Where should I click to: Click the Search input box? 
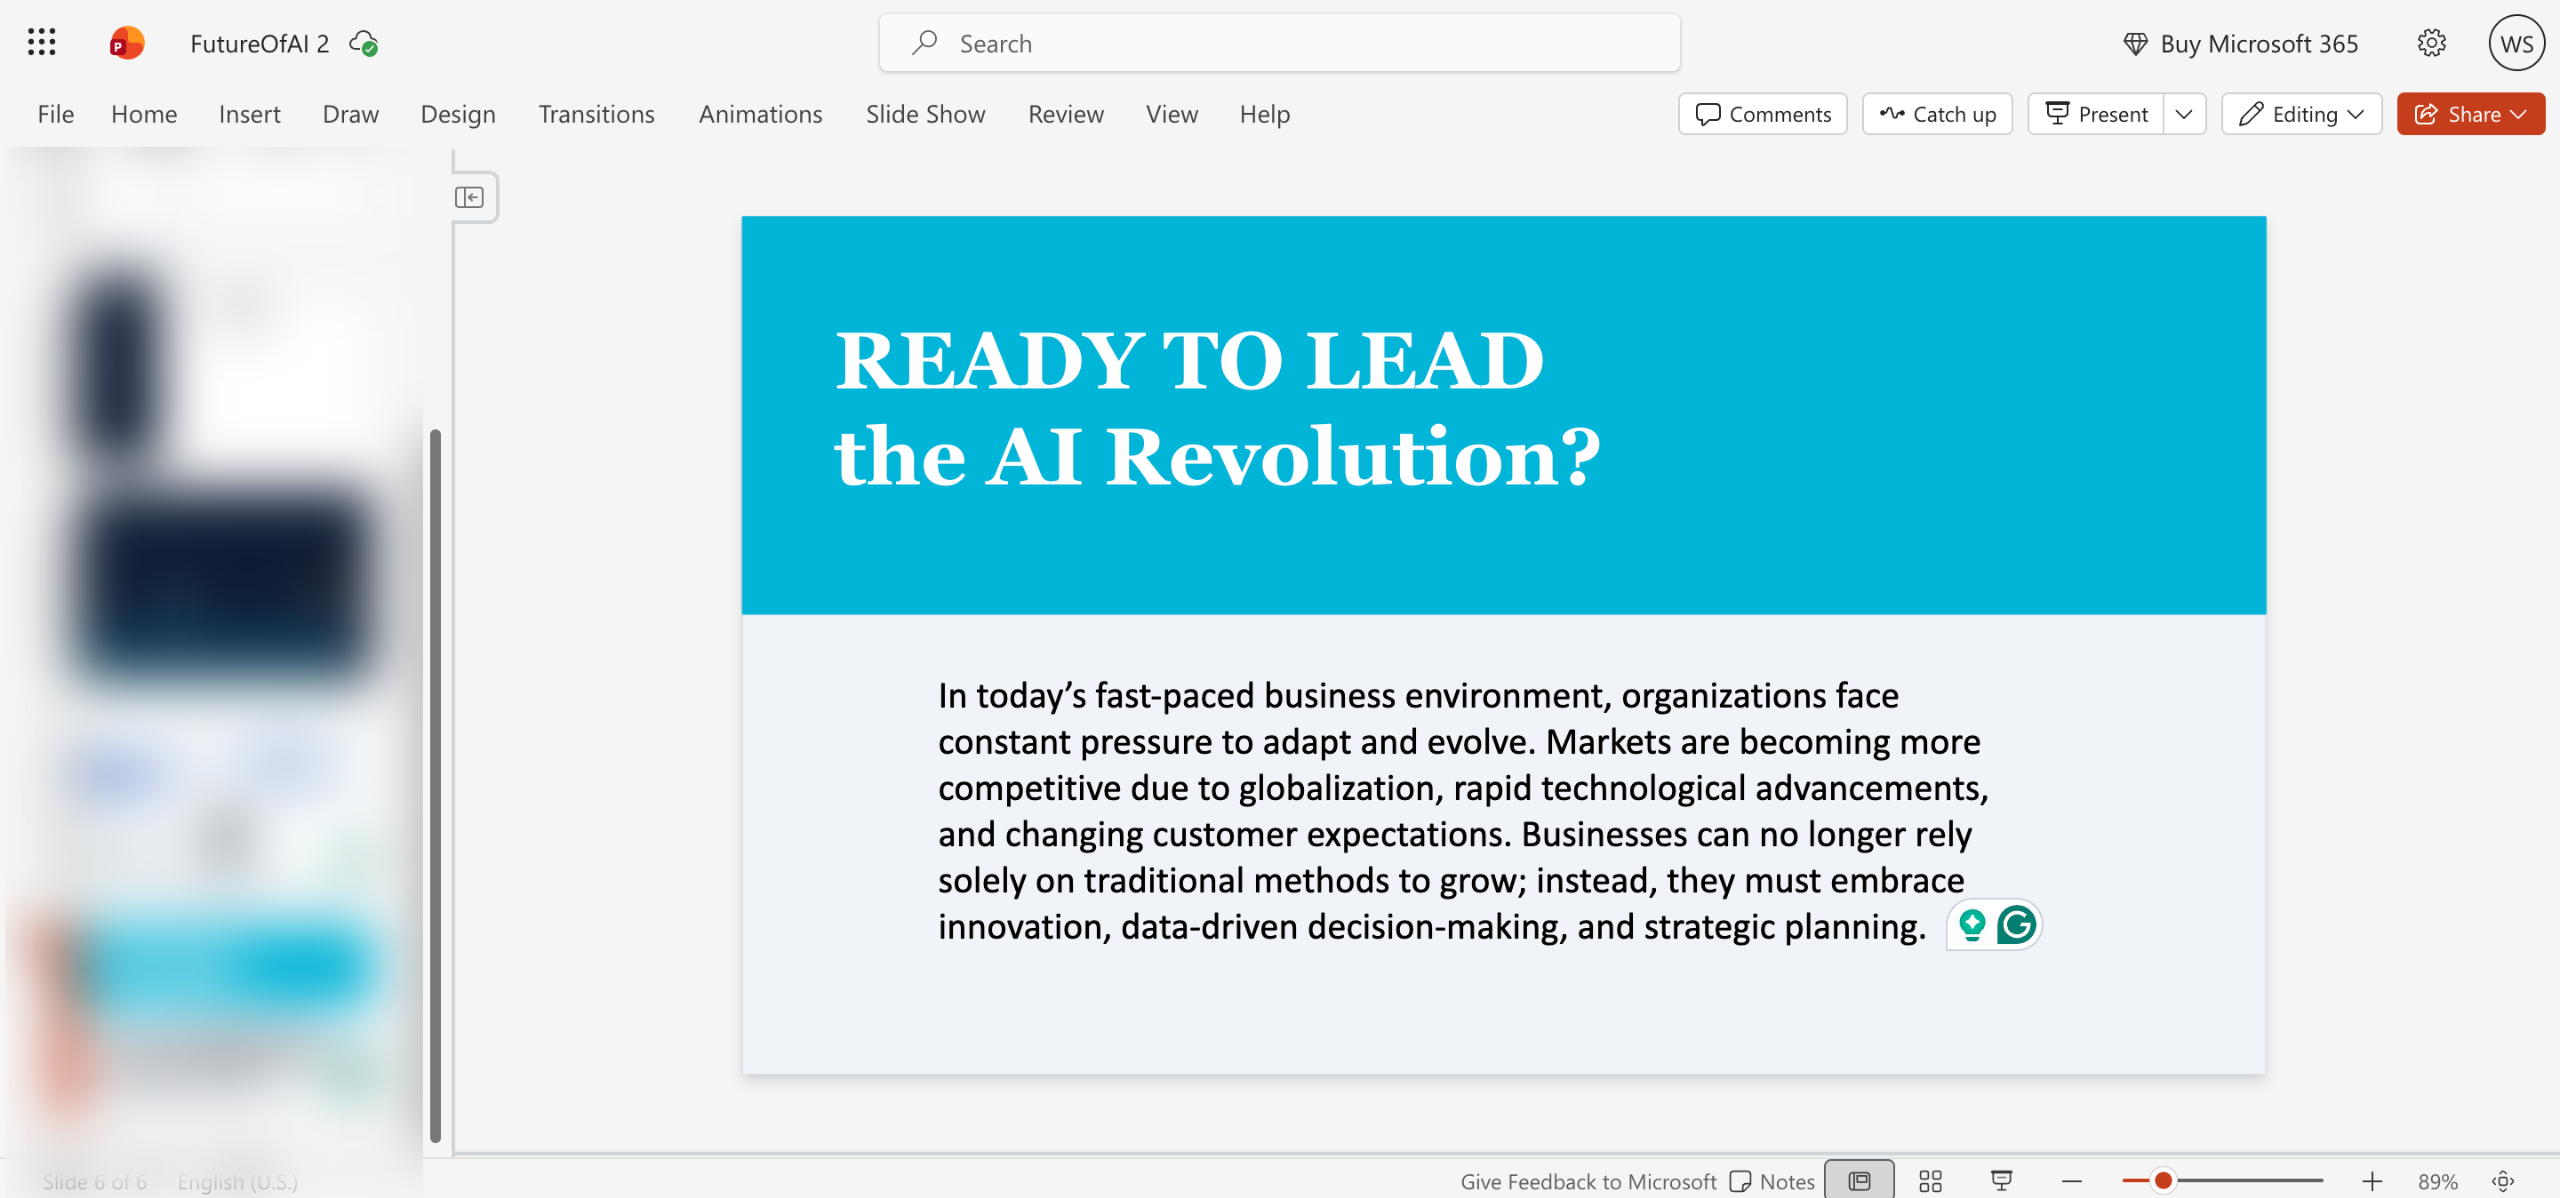pos(1279,43)
